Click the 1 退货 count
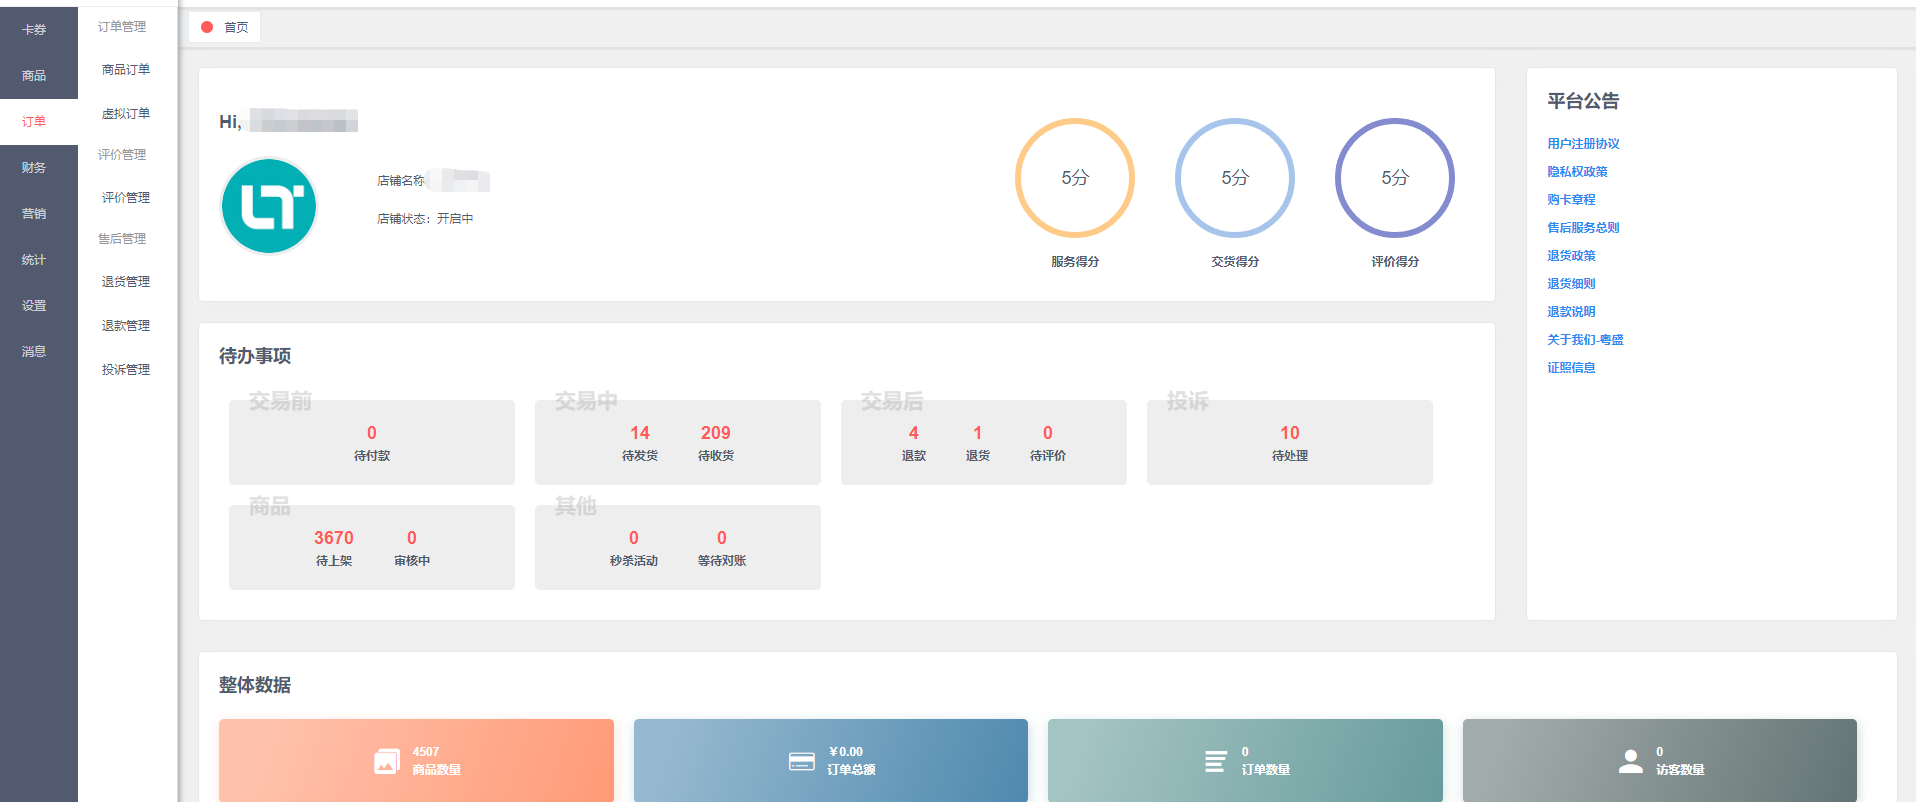 coord(978,433)
